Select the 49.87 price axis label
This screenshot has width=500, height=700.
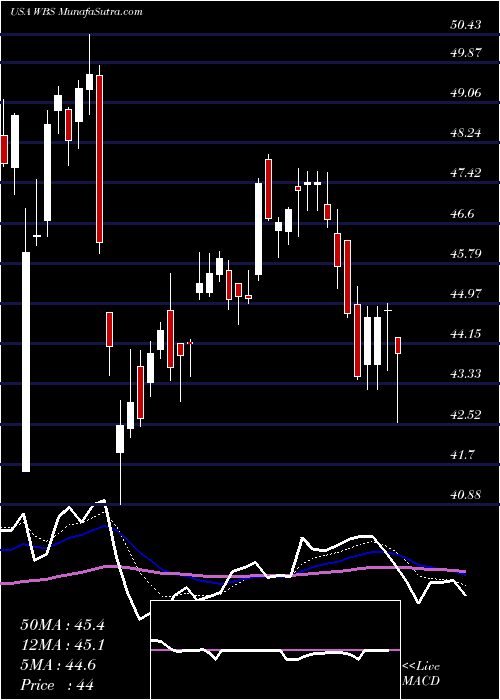[x=466, y=53]
